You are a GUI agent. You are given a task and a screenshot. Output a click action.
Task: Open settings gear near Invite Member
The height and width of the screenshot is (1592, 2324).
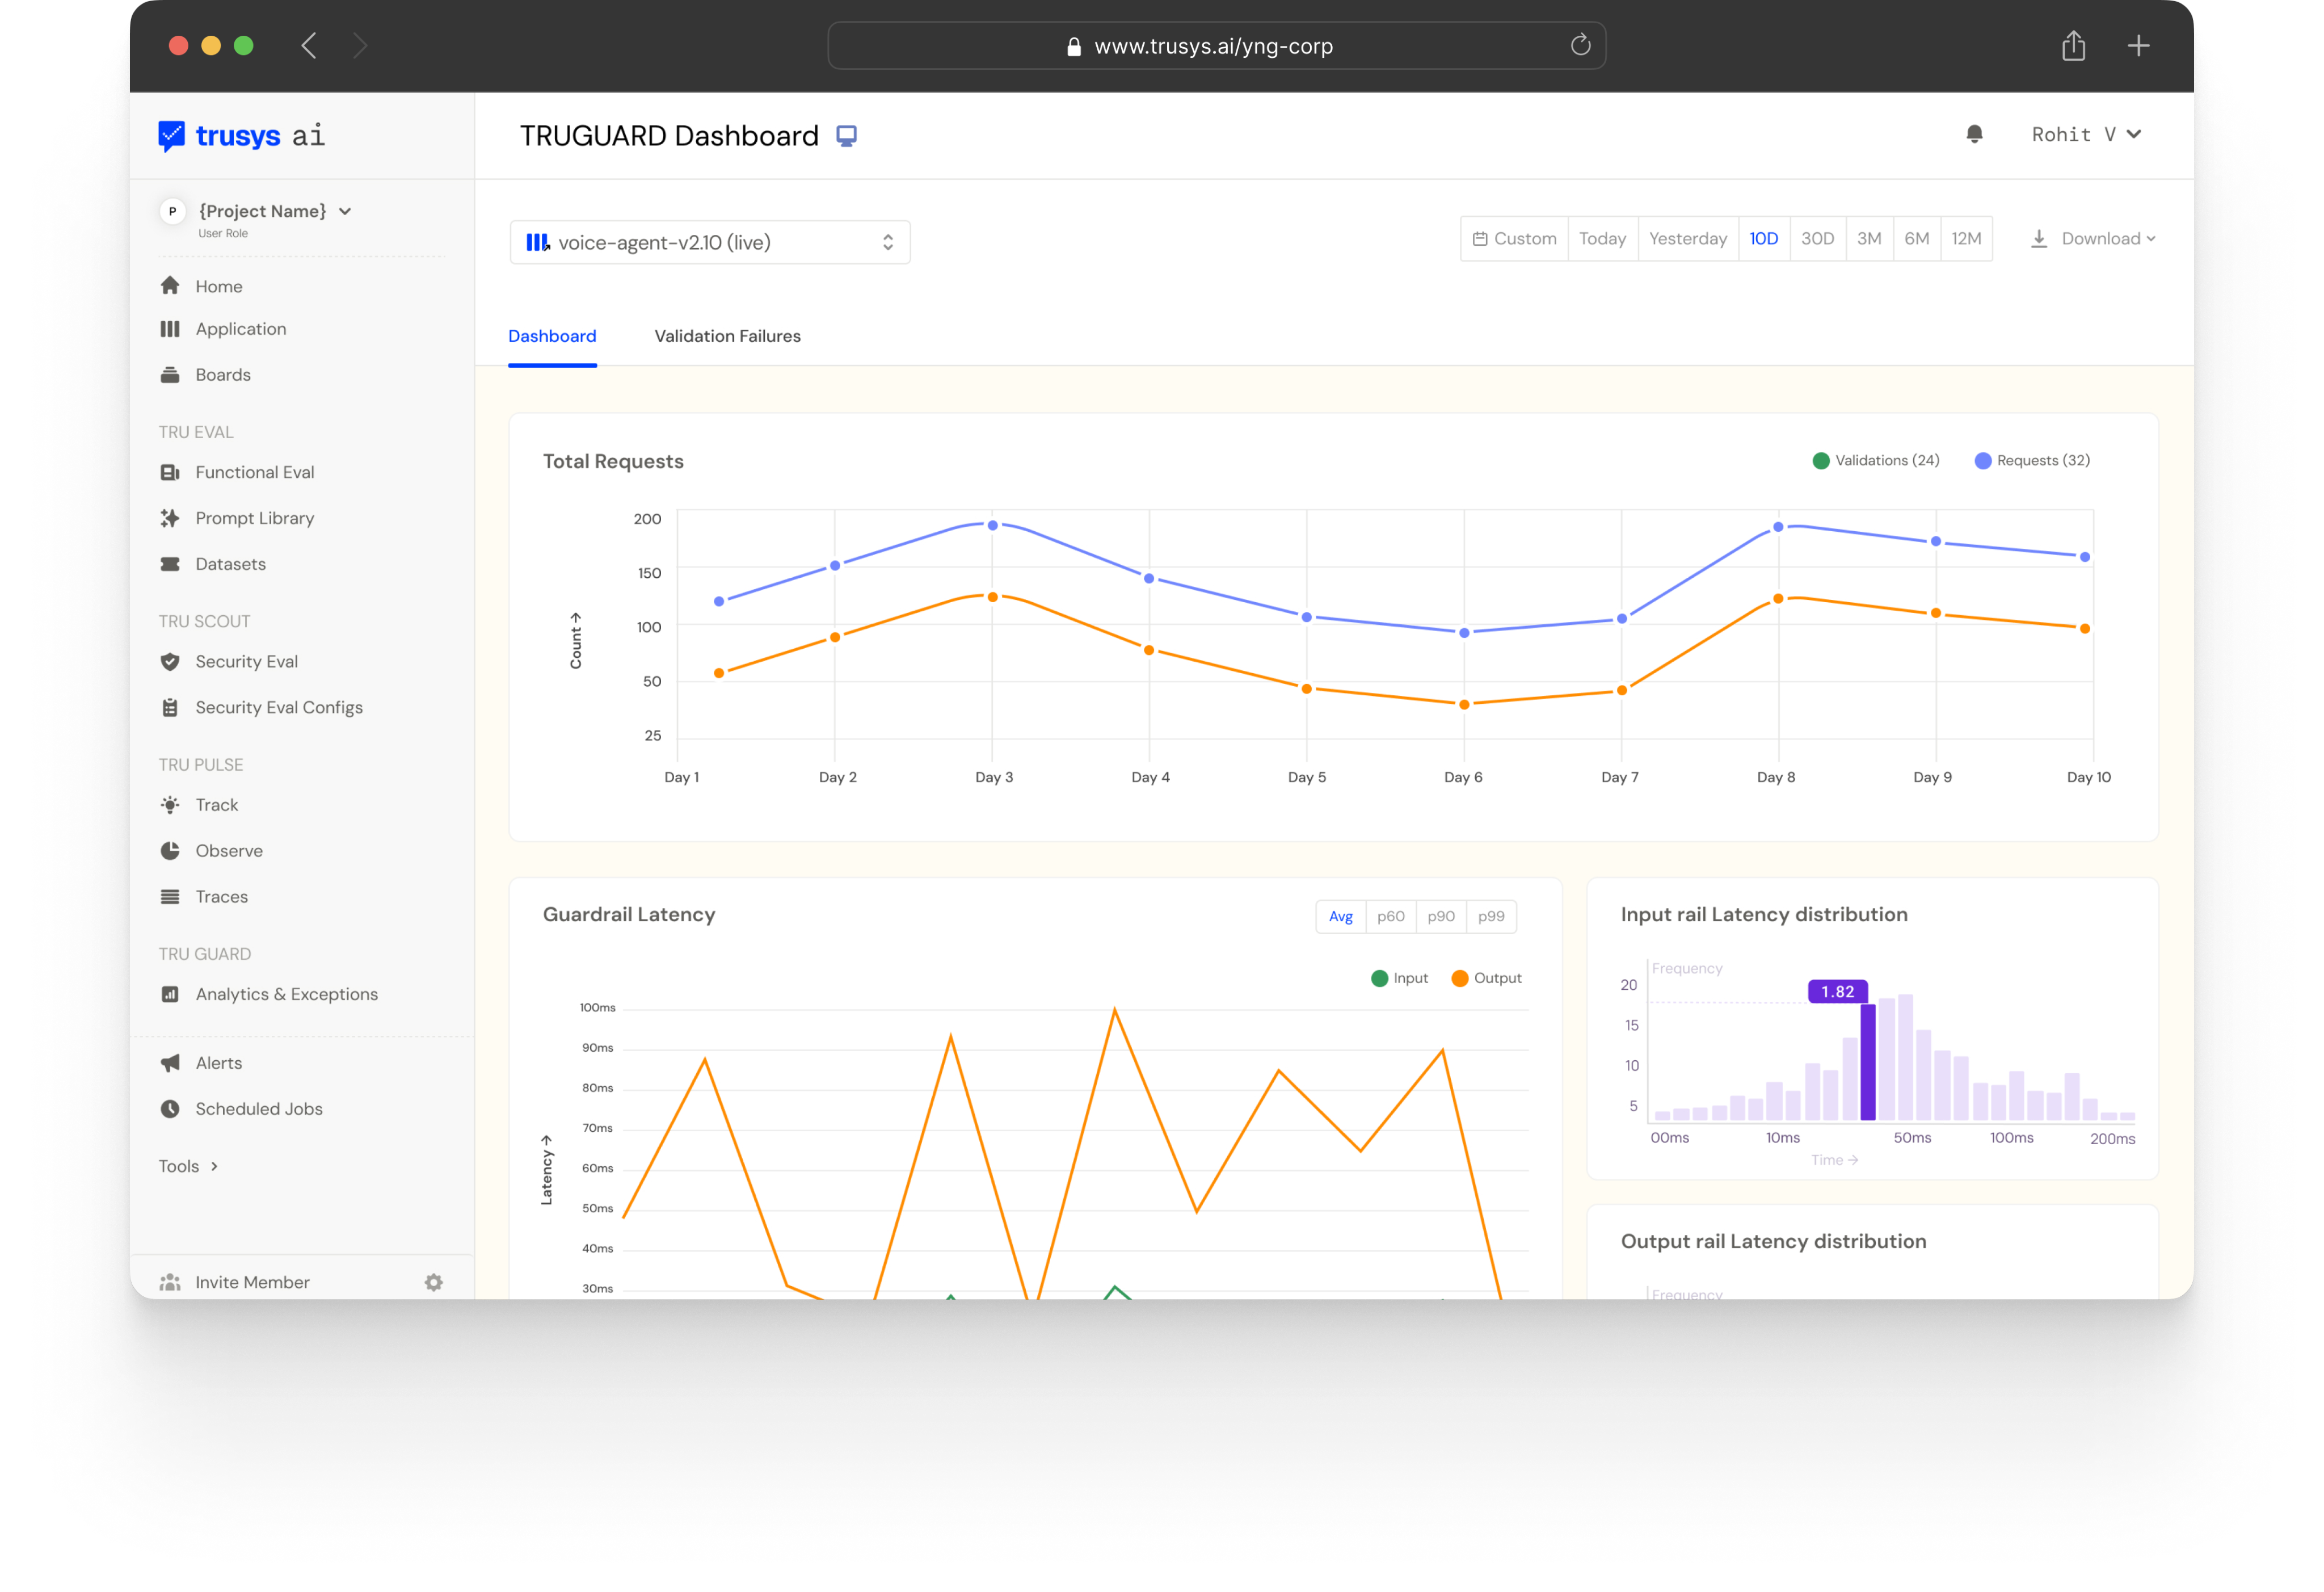(x=433, y=1282)
